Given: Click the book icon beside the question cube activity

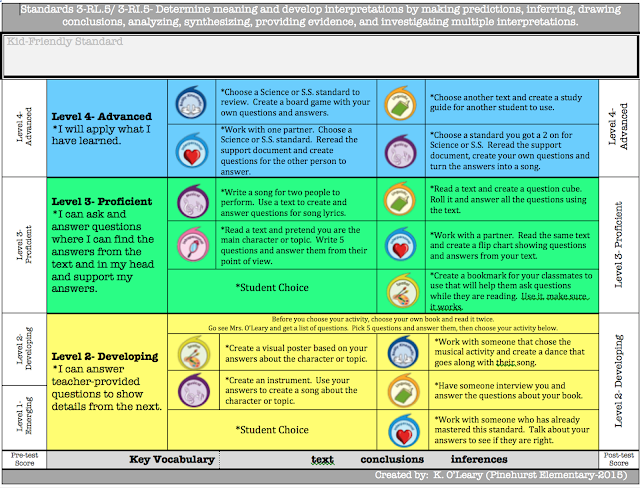Looking at the screenshot, I should coord(400,199).
